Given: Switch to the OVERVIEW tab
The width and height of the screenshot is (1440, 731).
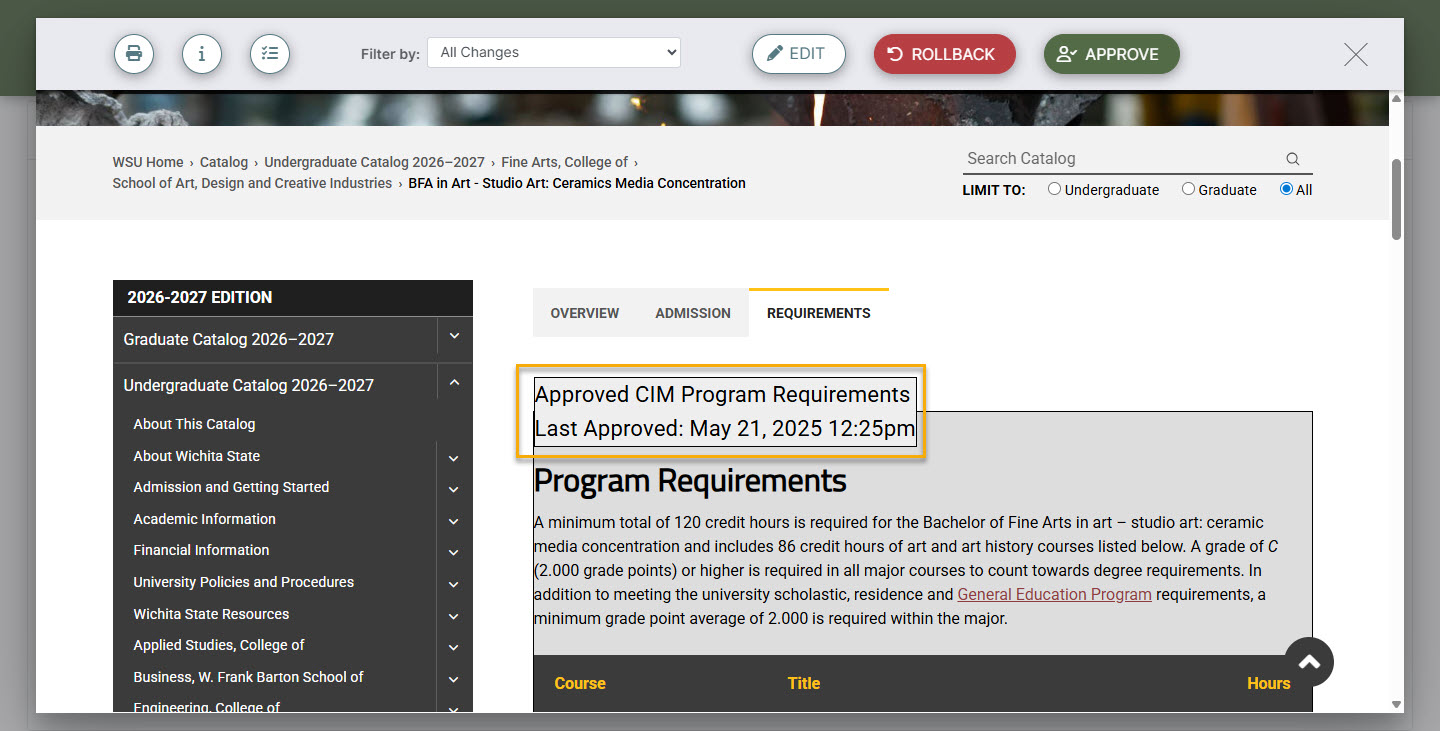Looking at the screenshot, I should pyautogui.click(x=585, y=313).
